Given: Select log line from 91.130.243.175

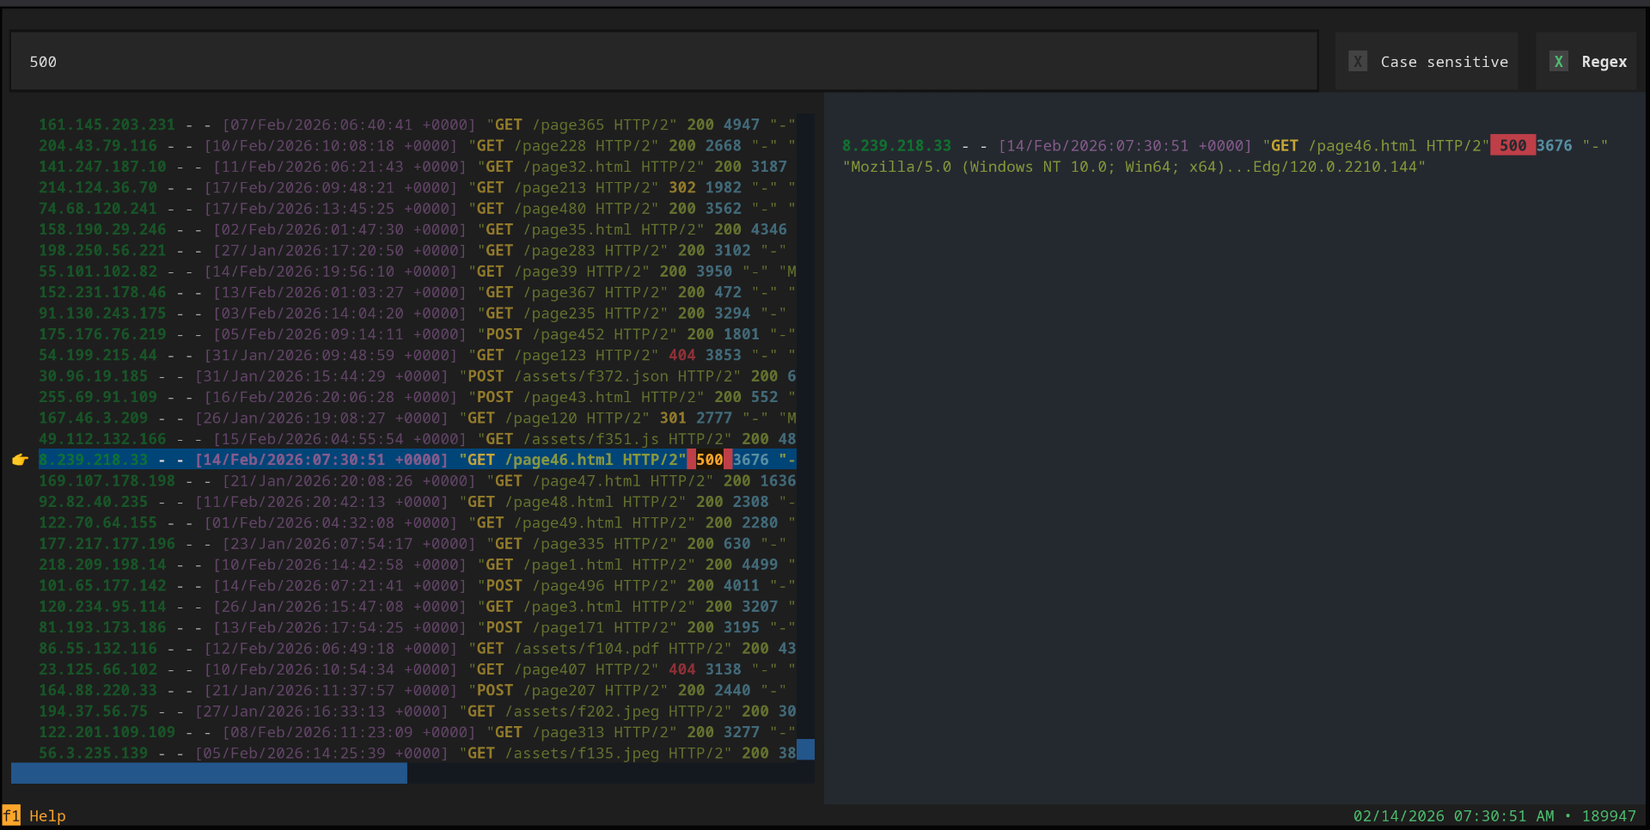Looking at the screenshot, I should click(x=417, y=314).
